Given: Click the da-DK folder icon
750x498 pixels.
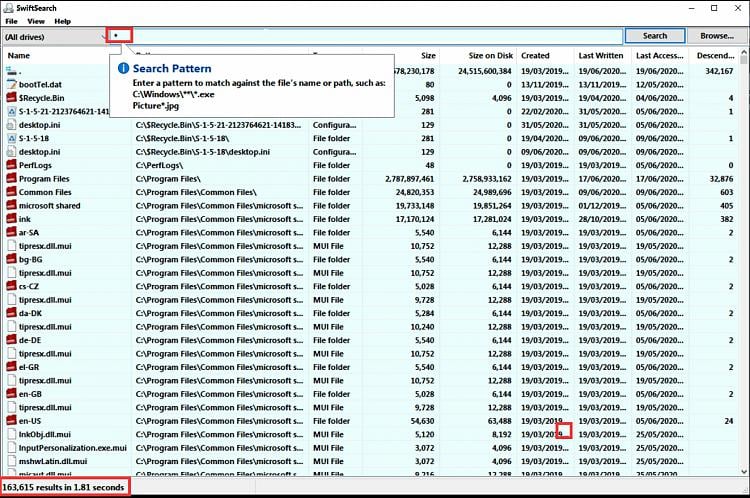Looking at the screenshot, I should (11, 313).
